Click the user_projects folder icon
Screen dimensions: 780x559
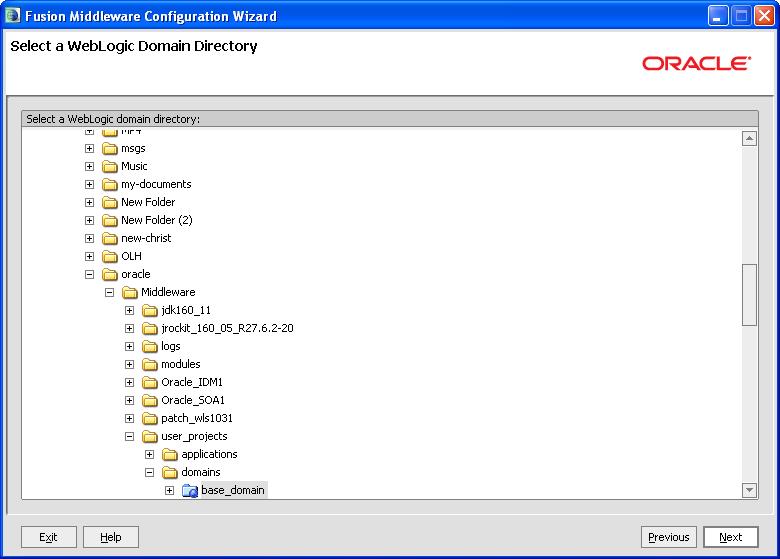pyautogui.click(x=149, y=437)
